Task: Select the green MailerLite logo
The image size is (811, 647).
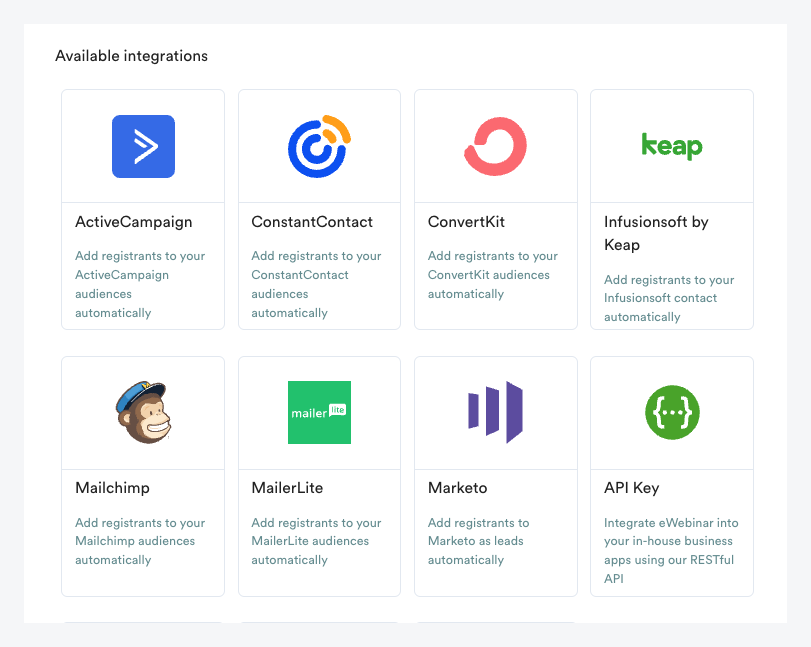Action: [x=319, y=412]
